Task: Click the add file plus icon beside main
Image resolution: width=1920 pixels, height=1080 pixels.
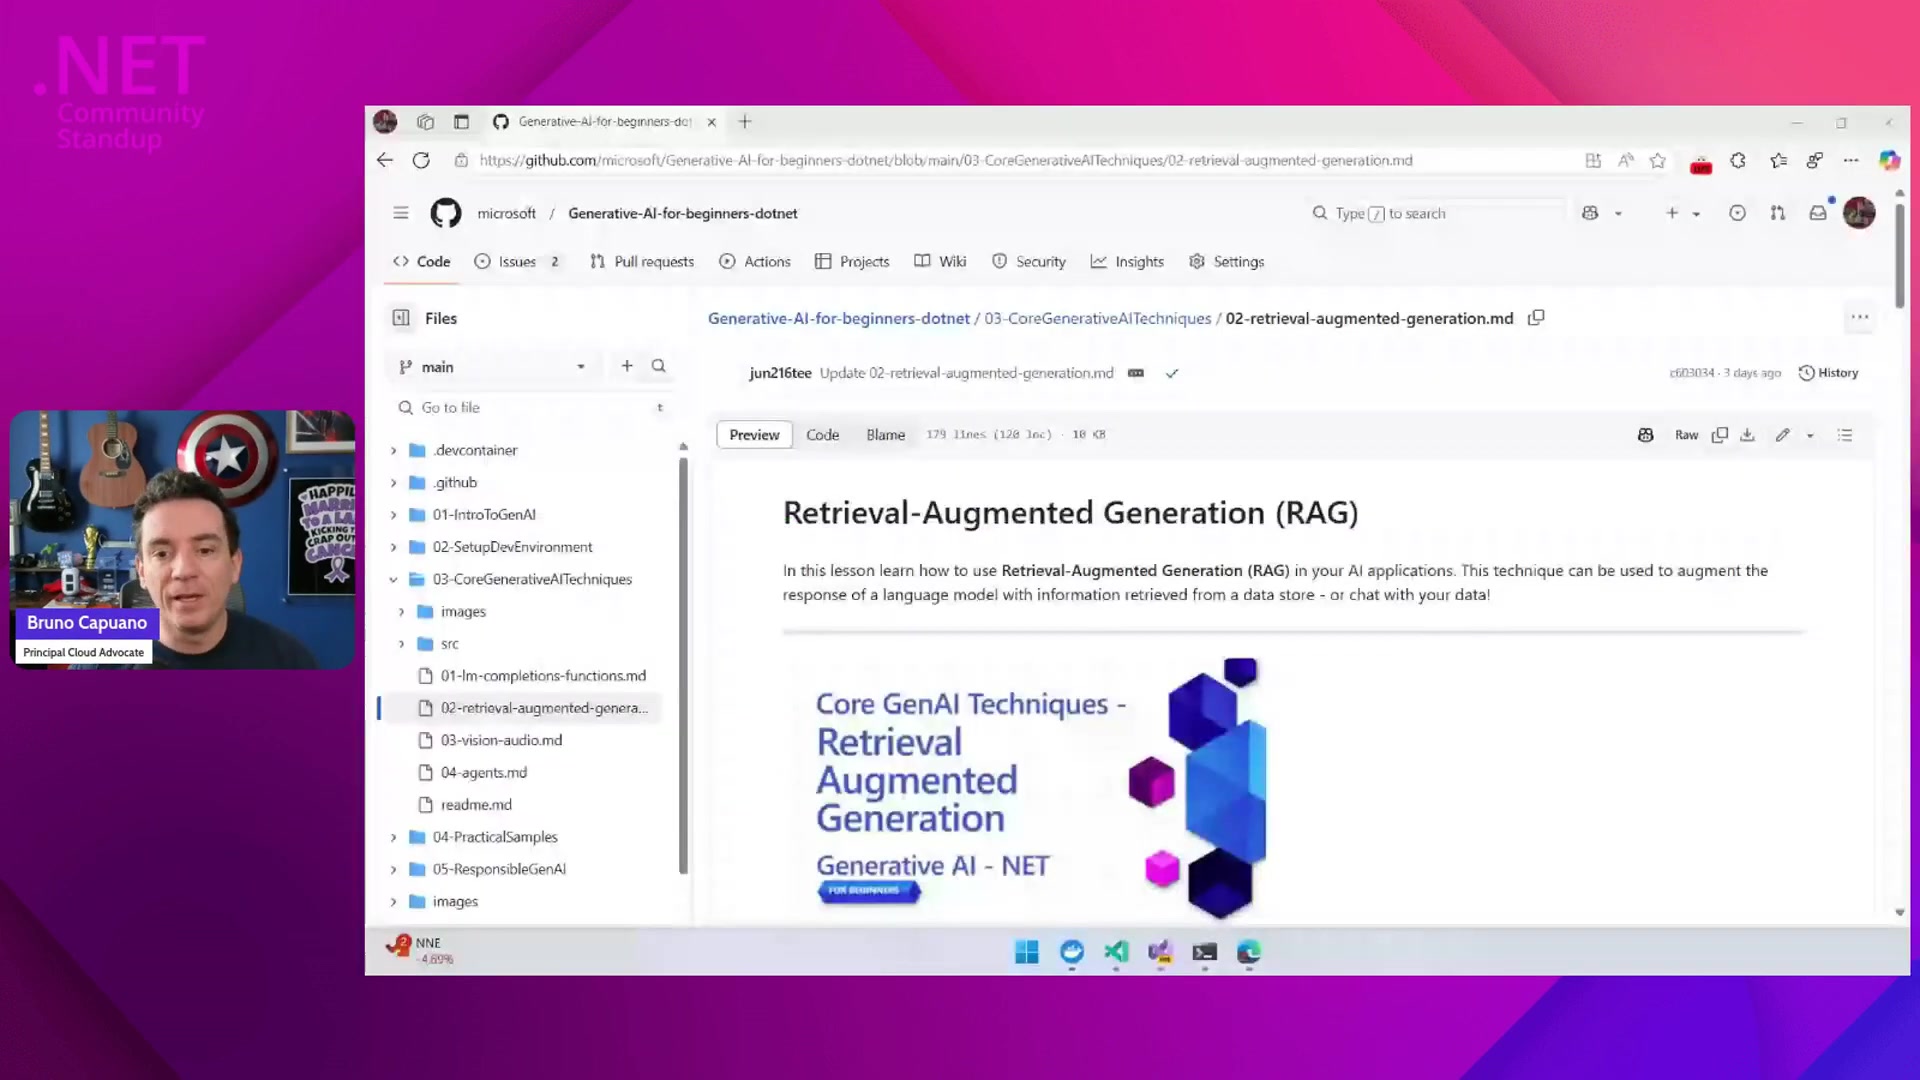Action: click(x=627, y=366)
